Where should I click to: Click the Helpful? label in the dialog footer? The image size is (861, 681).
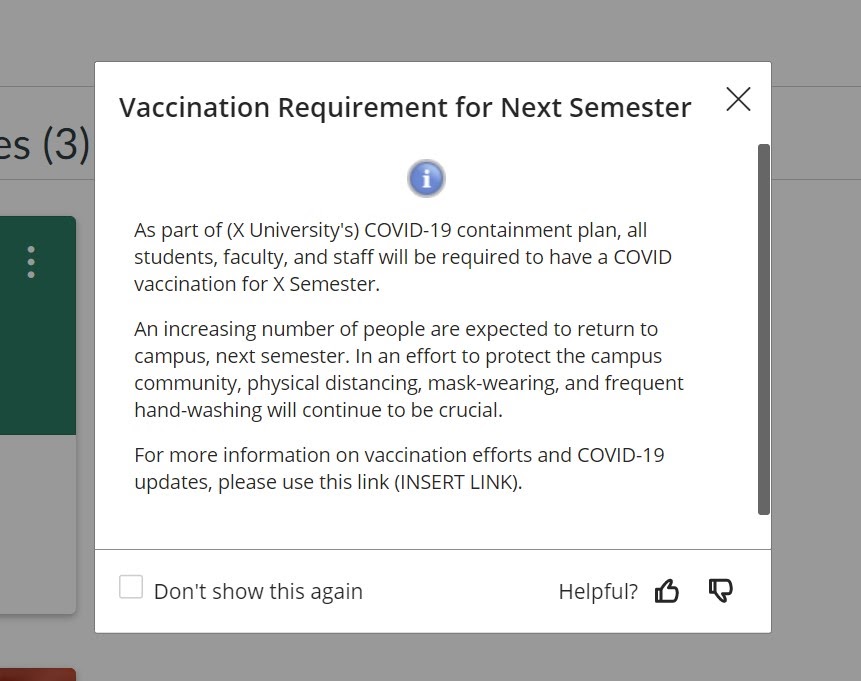point(597,591)
